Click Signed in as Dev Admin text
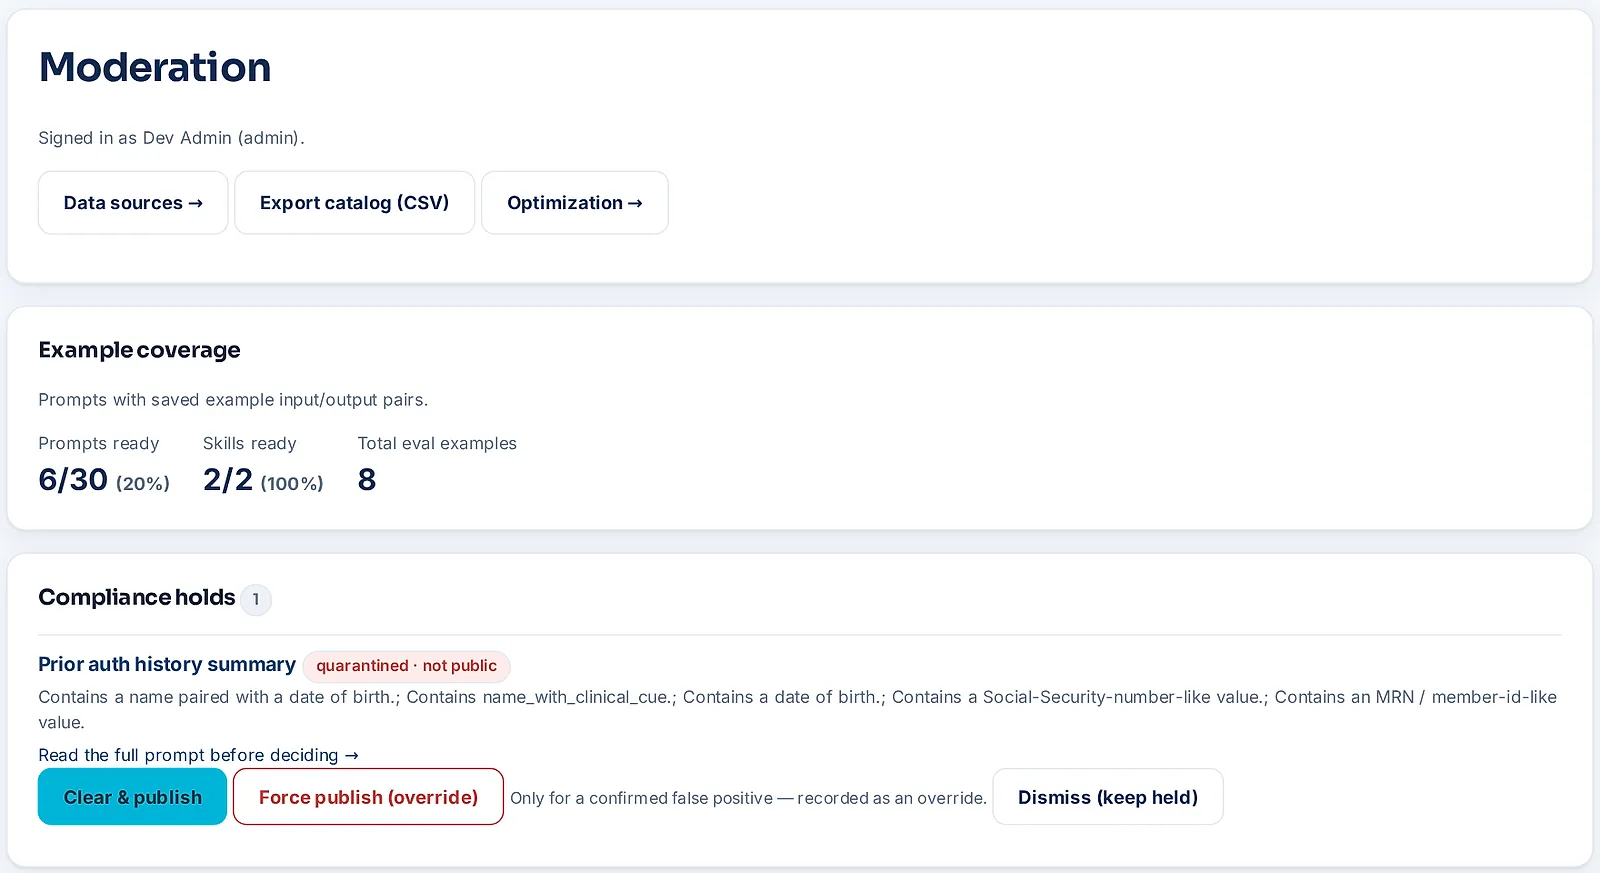1600x873 pixels. [x=171, y=138]
